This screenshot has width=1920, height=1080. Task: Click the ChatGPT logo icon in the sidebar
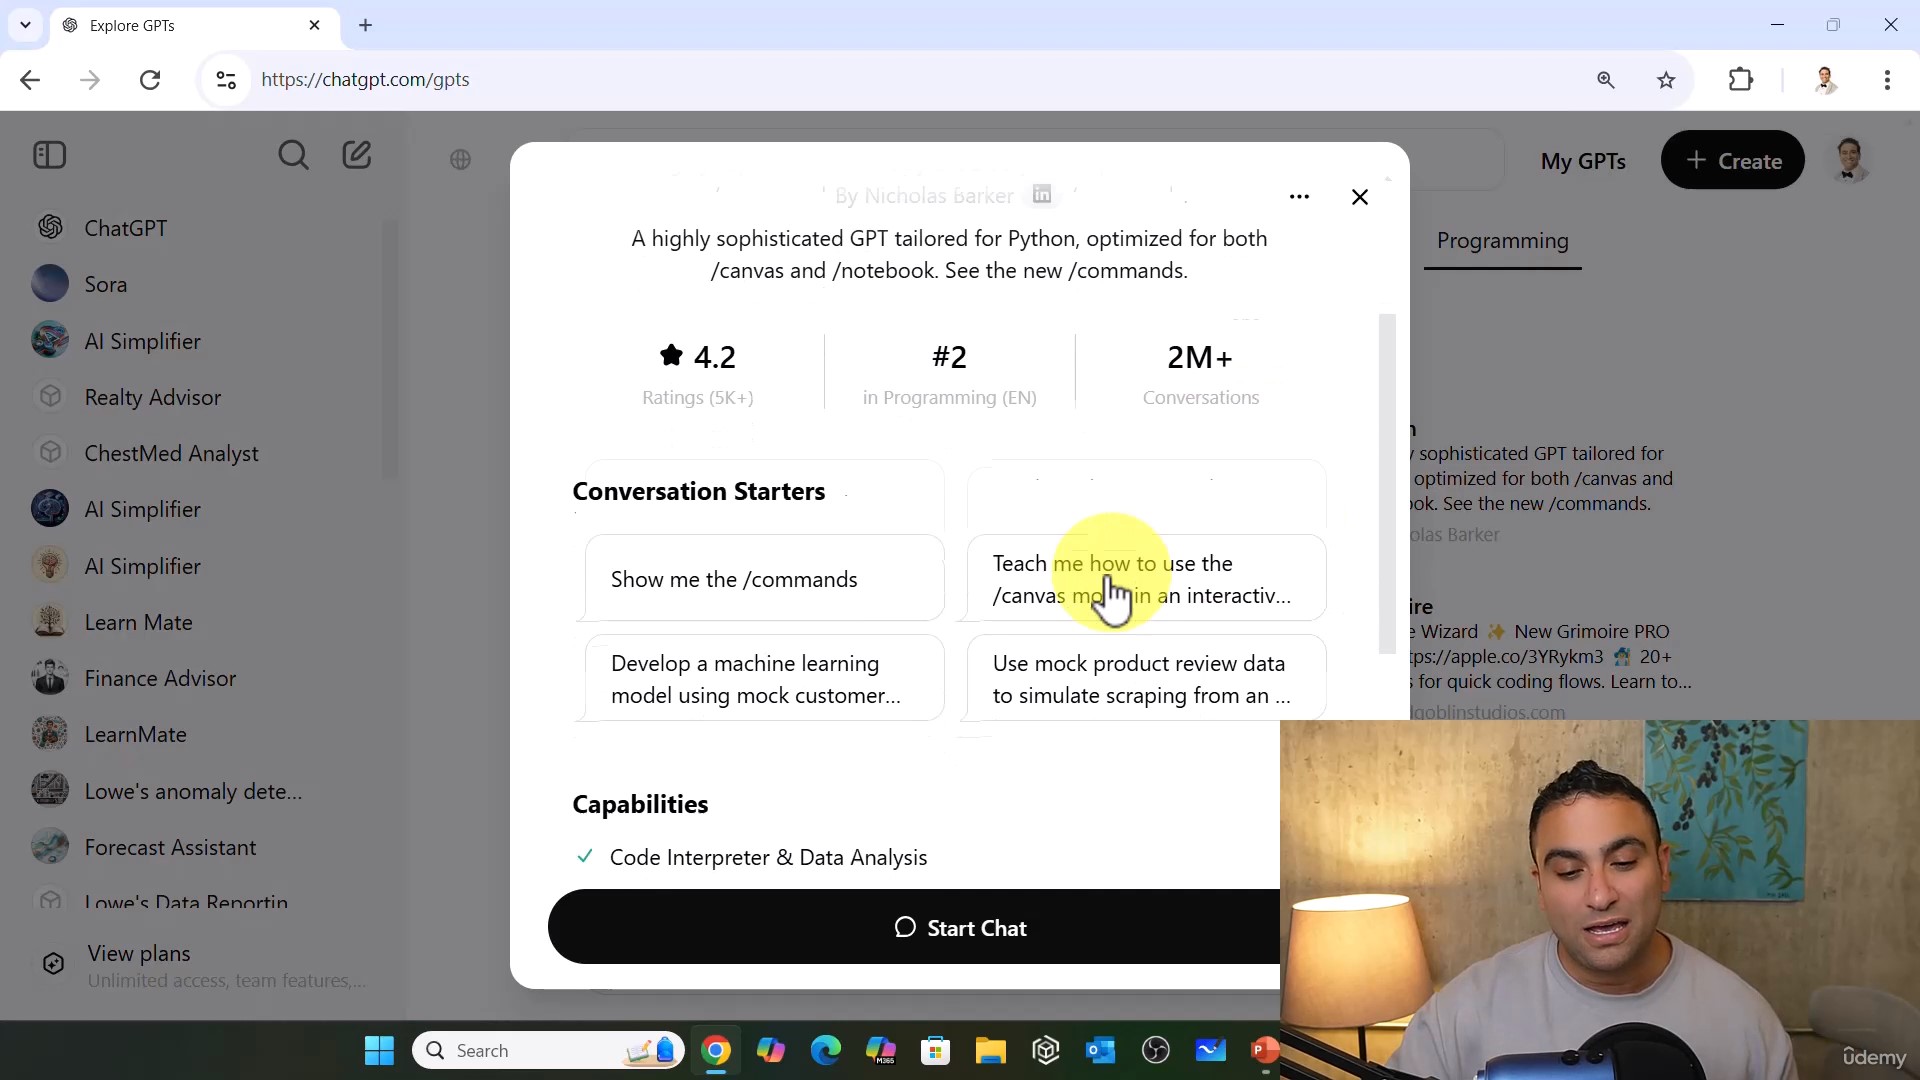50,228
